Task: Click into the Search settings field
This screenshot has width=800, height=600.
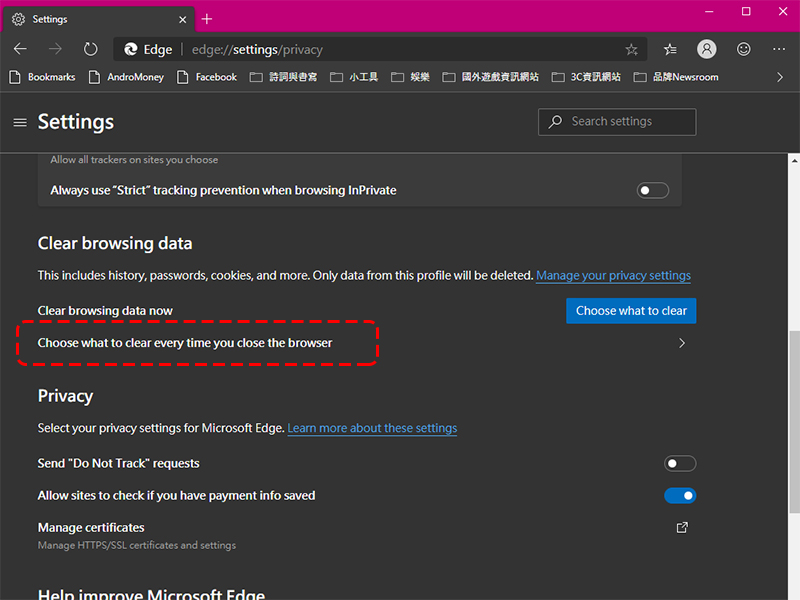Action: (617, 122)
